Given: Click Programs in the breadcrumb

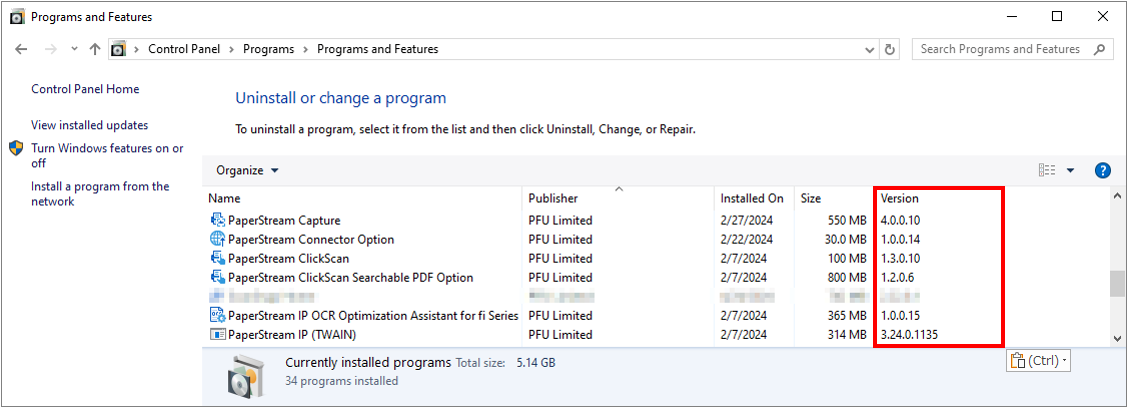Looking at the screenshot, I should (x=268, y=50).
